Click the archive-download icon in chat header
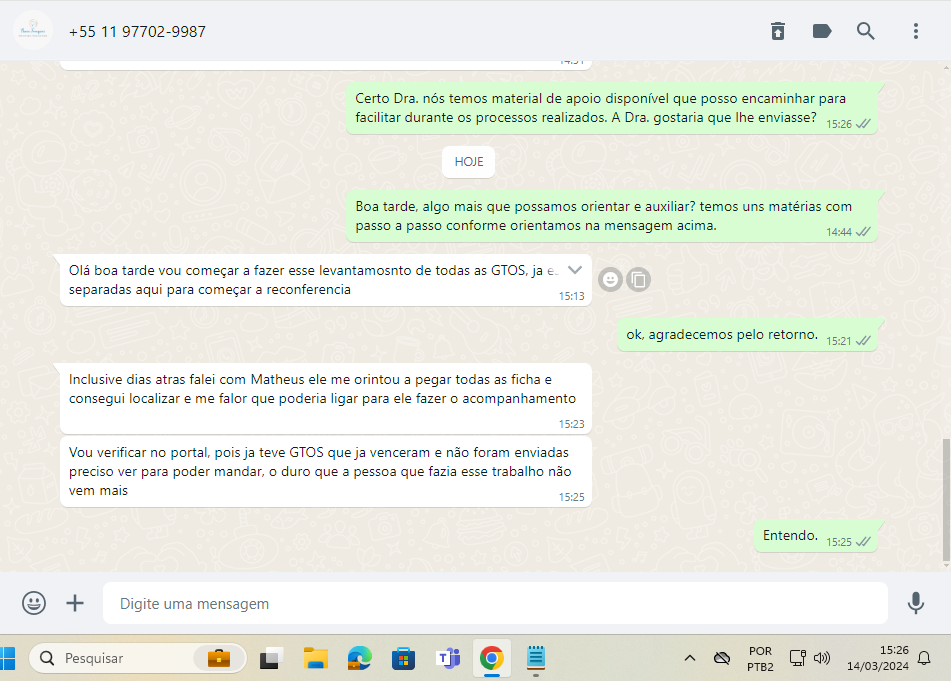This screenshot has width=951, height=681. (x=778, y=31)
